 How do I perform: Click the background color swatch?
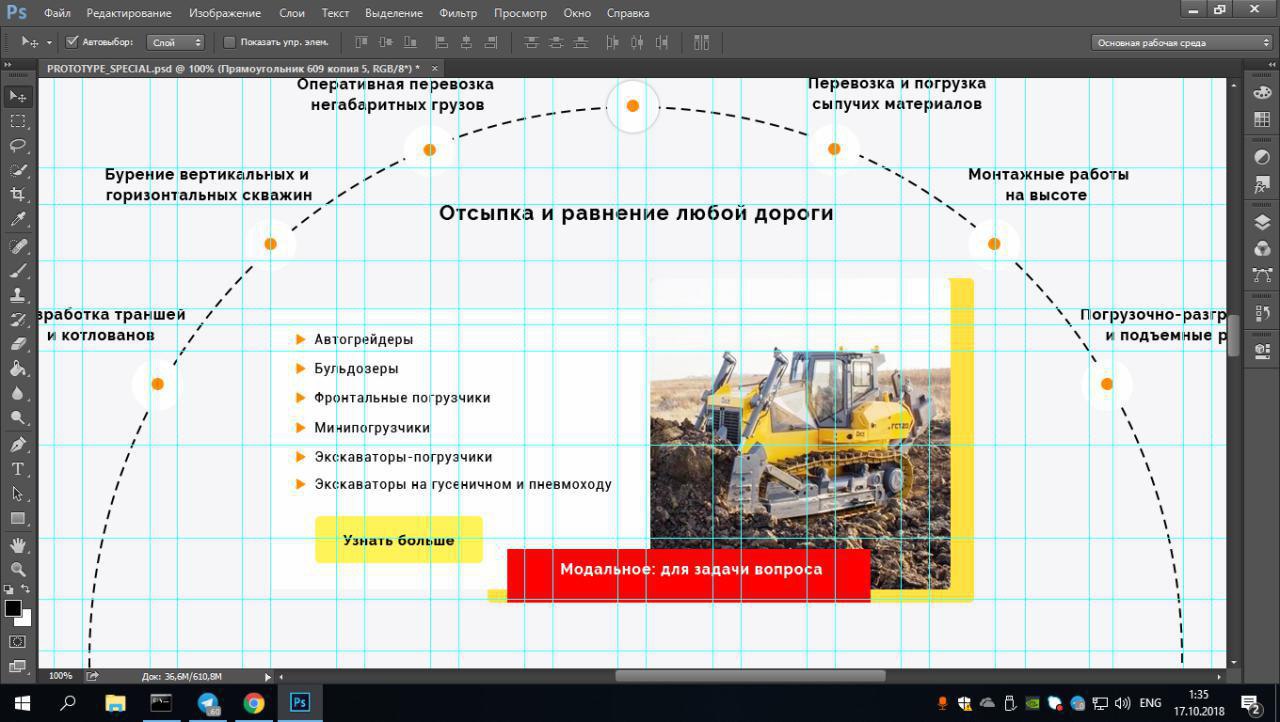26,621
